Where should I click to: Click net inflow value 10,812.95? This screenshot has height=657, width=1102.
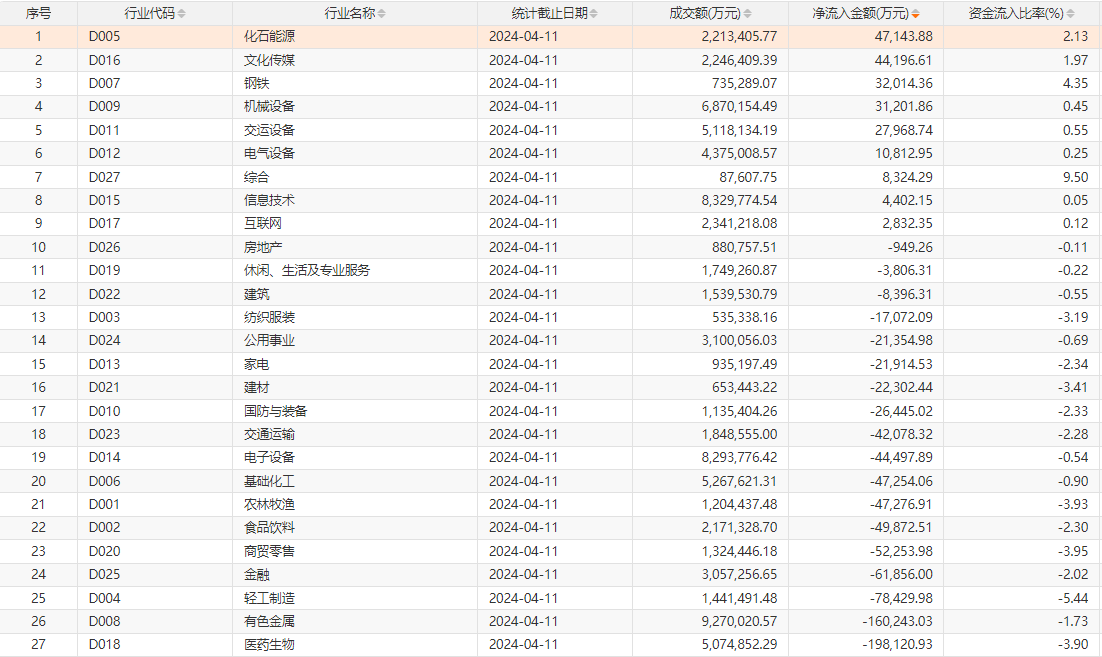[x=904, y=153]
